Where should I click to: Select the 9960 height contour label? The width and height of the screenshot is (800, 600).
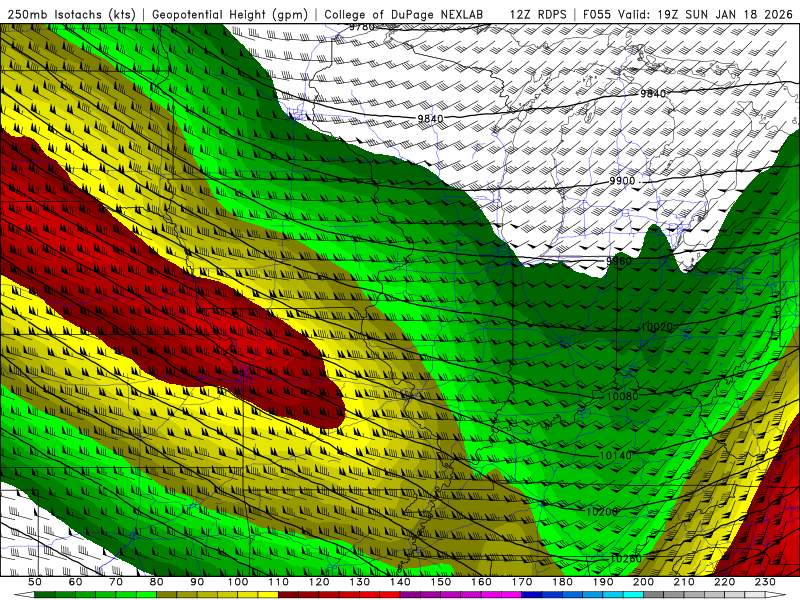click(619, 262)
